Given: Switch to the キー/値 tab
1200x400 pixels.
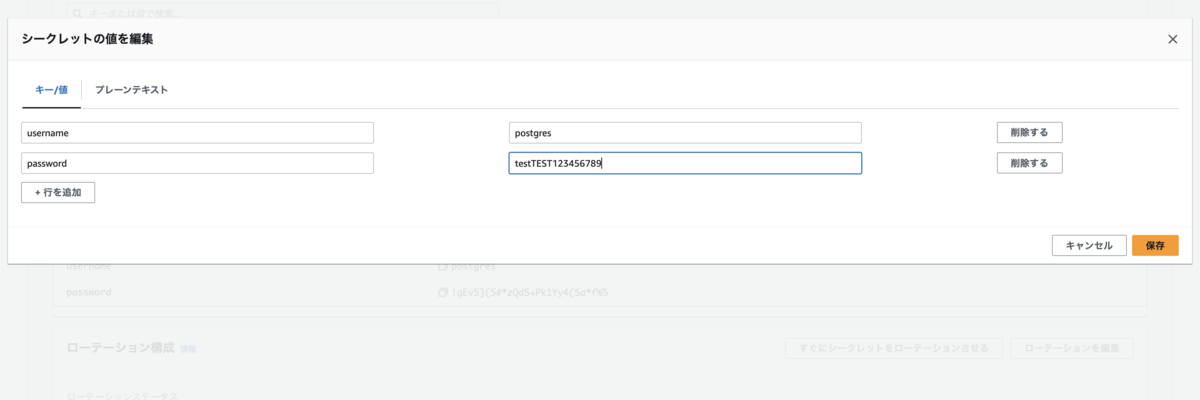Looking at the screenshot, I should coord(50,90).
